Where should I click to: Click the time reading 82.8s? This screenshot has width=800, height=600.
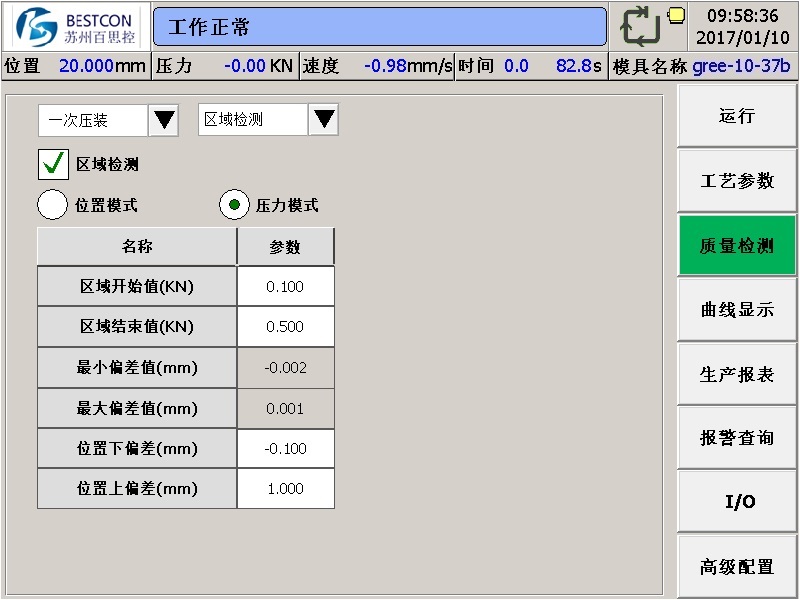[x=579, y=66]
